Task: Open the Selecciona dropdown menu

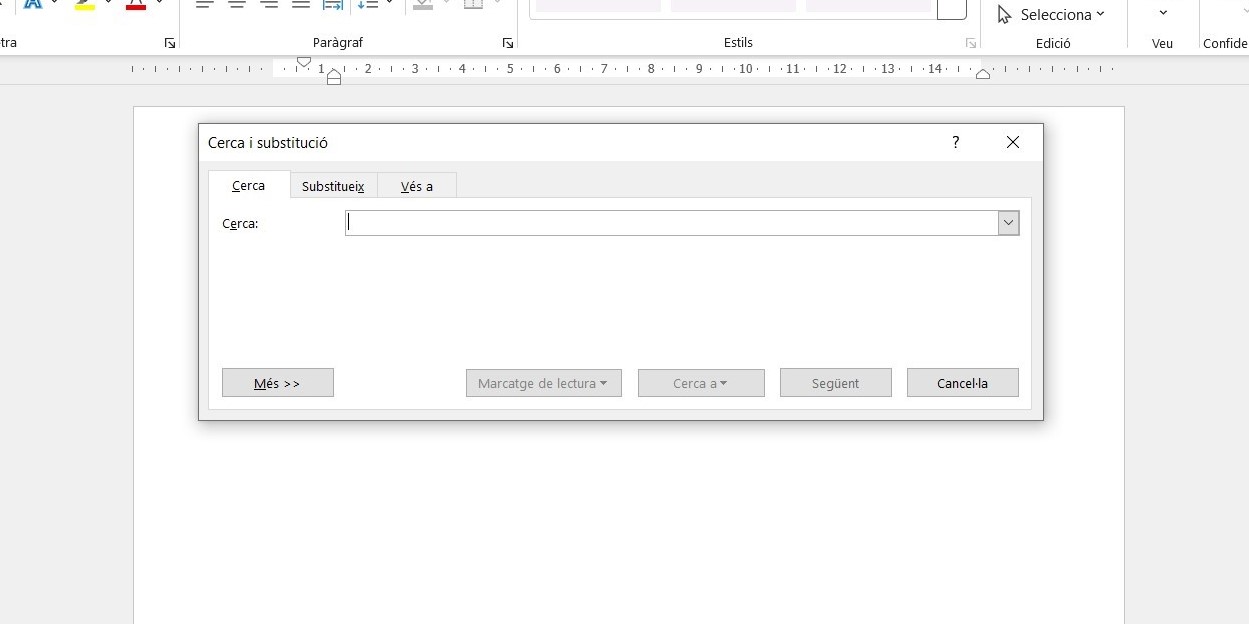Action: coord(1051,14)
